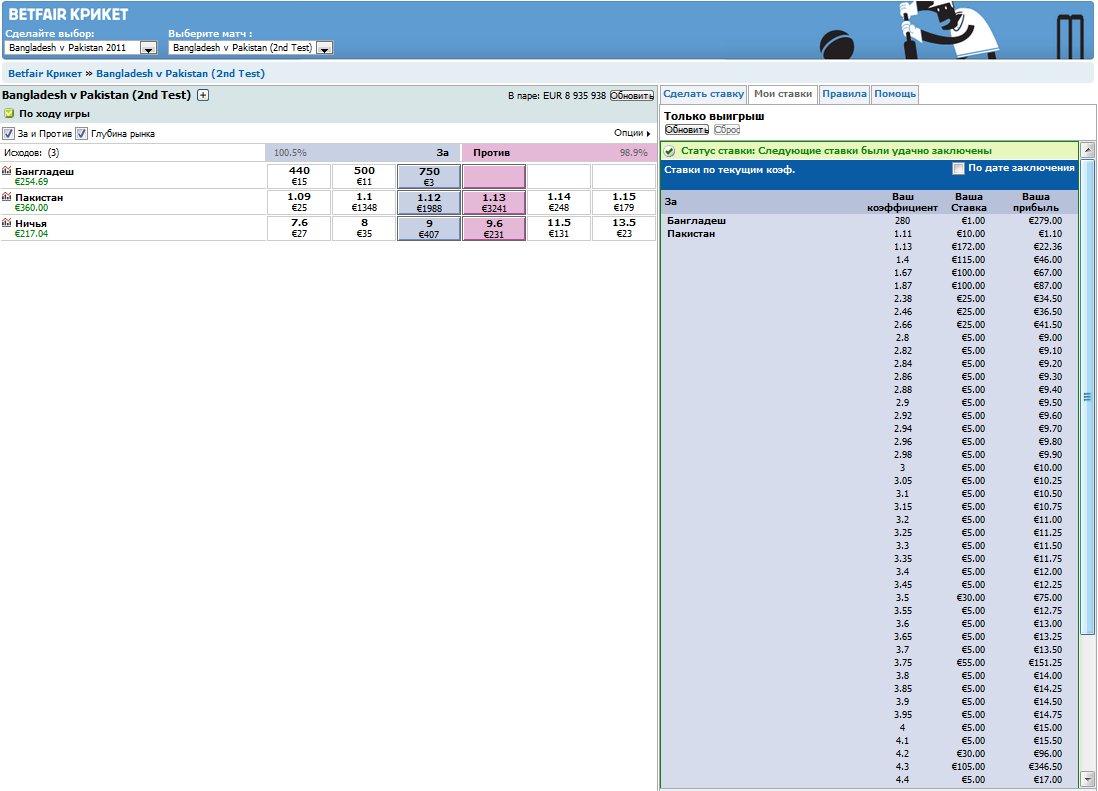
Task: Click the Против column header
Action: click(492, 153)
